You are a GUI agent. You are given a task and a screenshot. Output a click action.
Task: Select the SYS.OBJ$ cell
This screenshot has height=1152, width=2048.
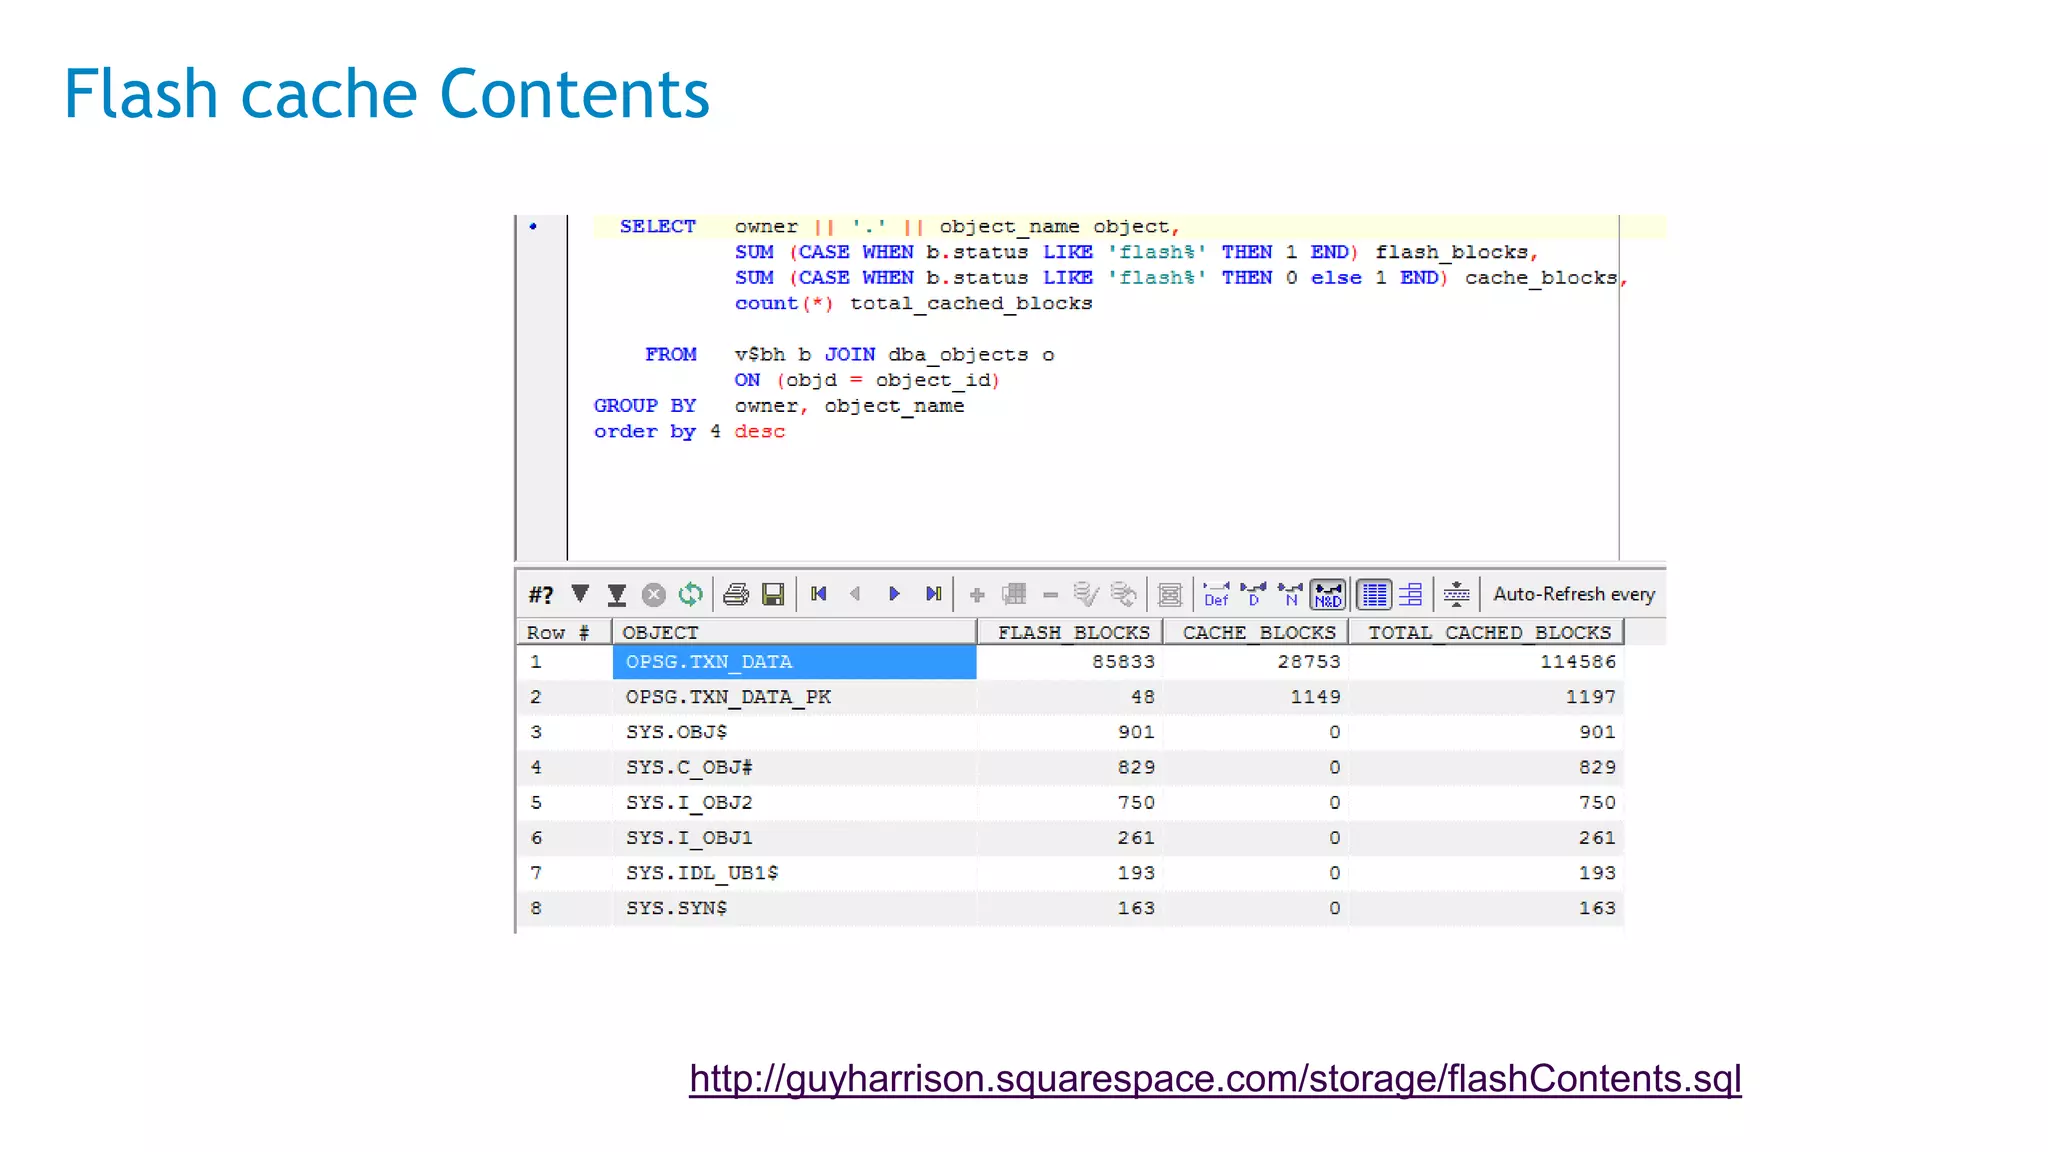(794, 732)
